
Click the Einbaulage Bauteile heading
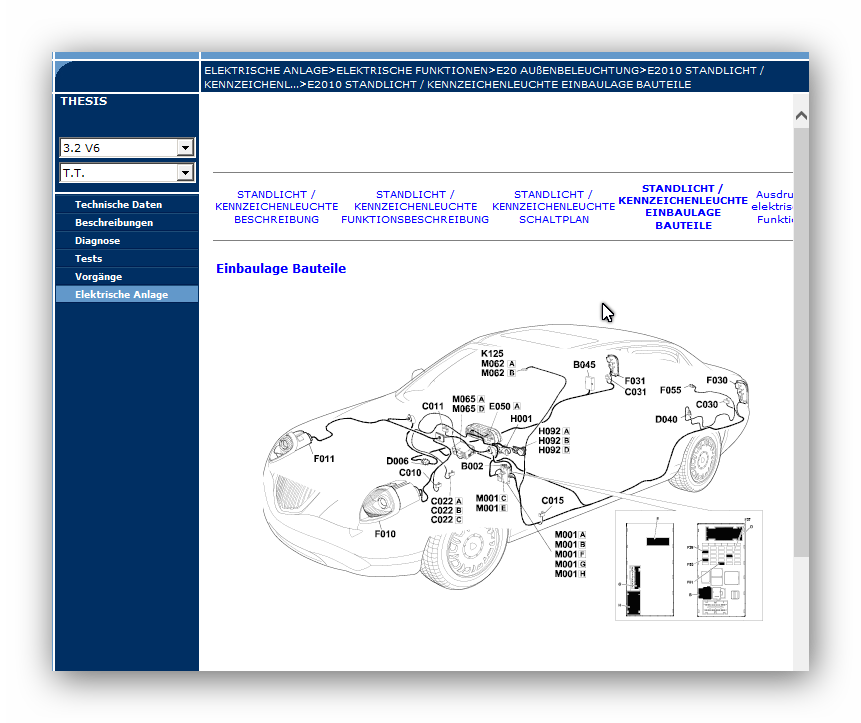click(281, 268)
